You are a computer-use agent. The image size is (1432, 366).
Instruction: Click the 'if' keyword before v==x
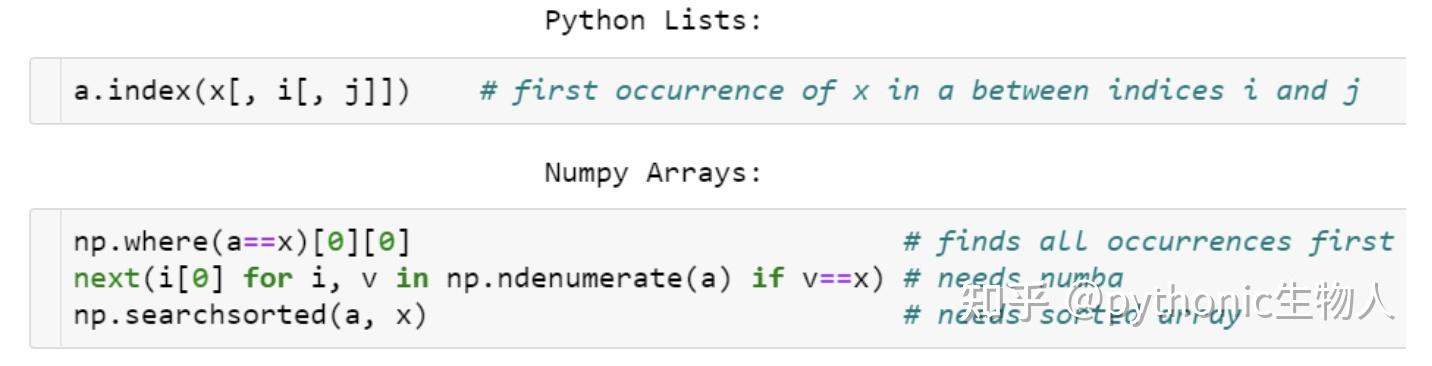coord(767,278)
